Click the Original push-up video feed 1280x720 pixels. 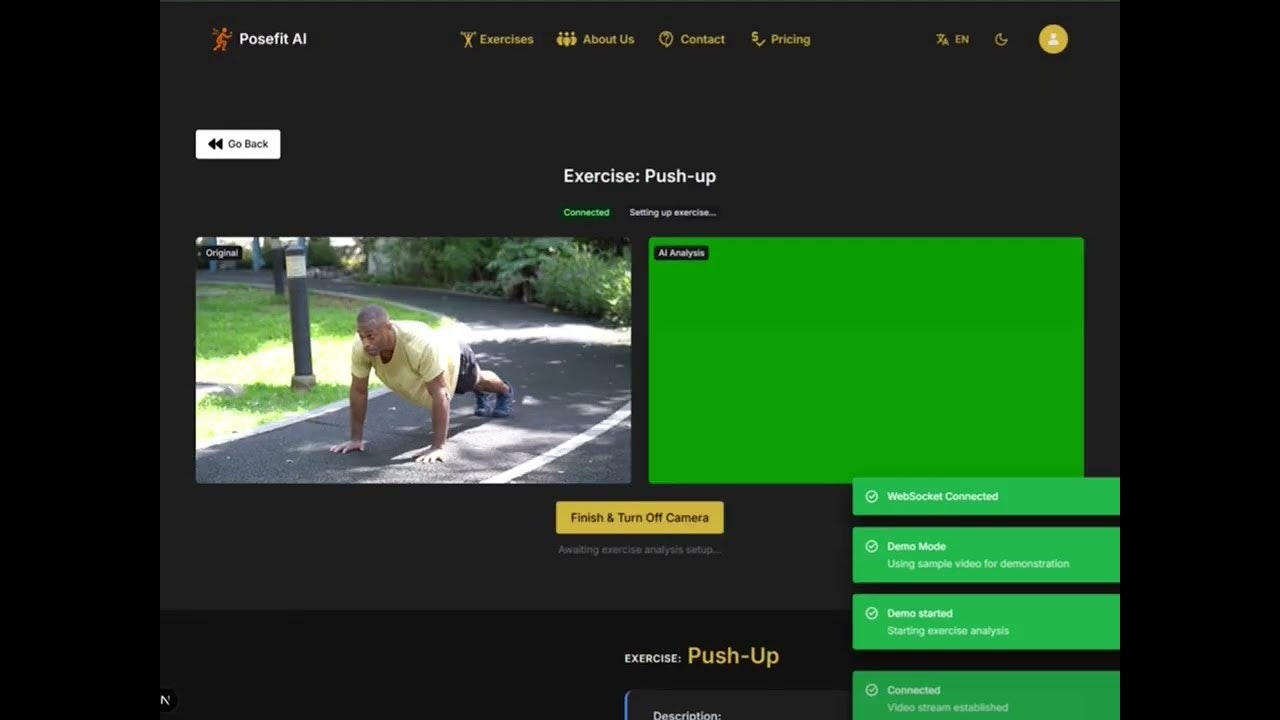pyautogui.click(x=412, y=360)
